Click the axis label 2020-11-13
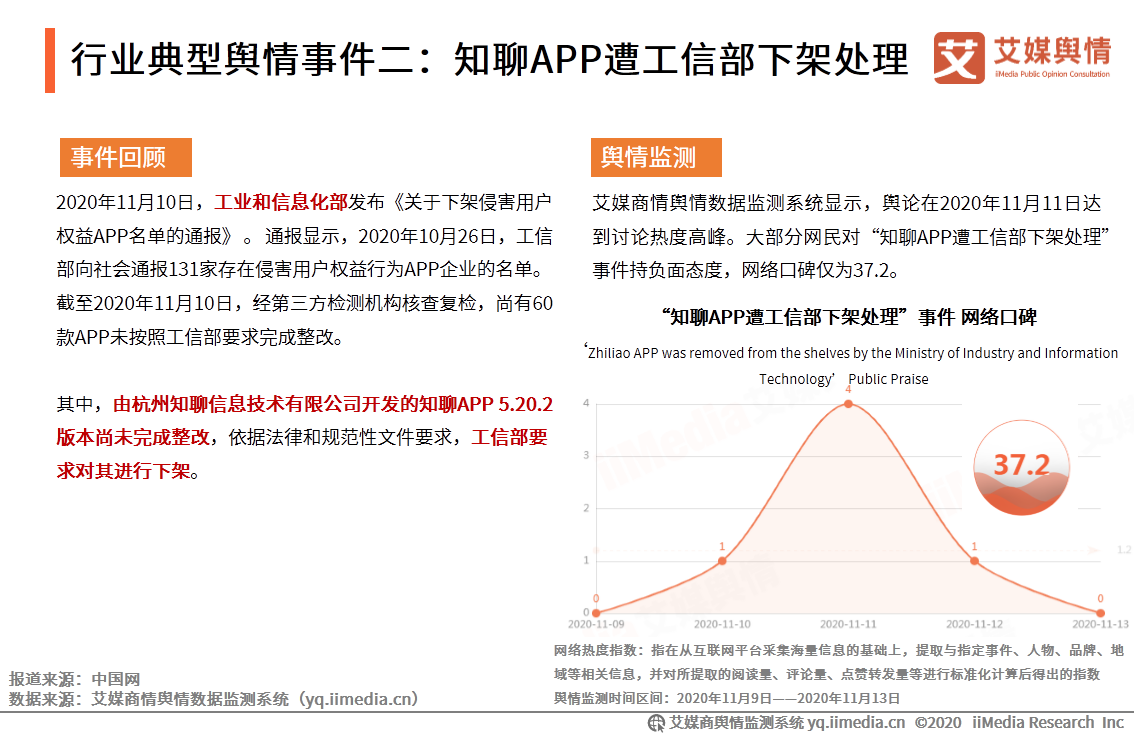 [1100, 624]
